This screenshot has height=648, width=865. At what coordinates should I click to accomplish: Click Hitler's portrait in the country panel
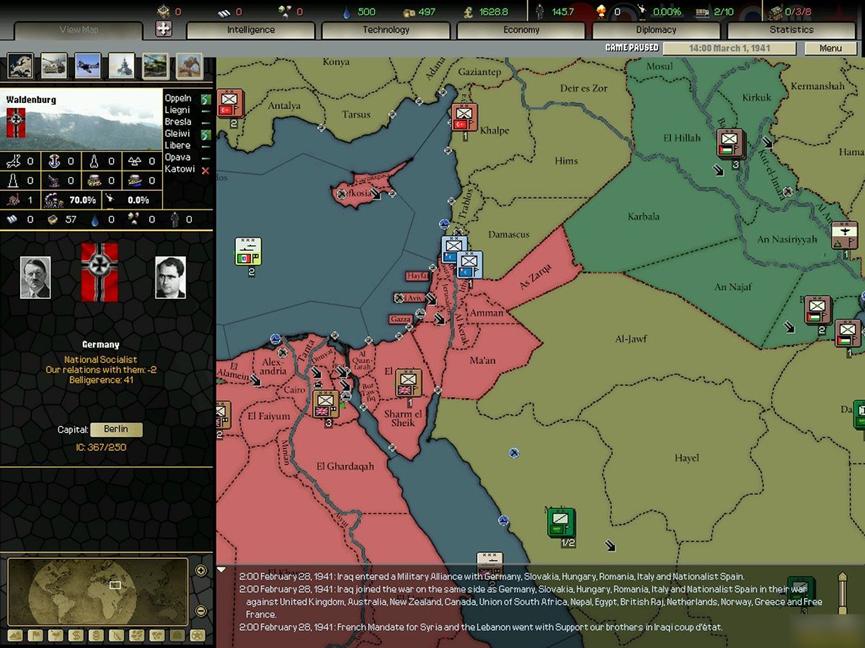click(x=35, y=277)
